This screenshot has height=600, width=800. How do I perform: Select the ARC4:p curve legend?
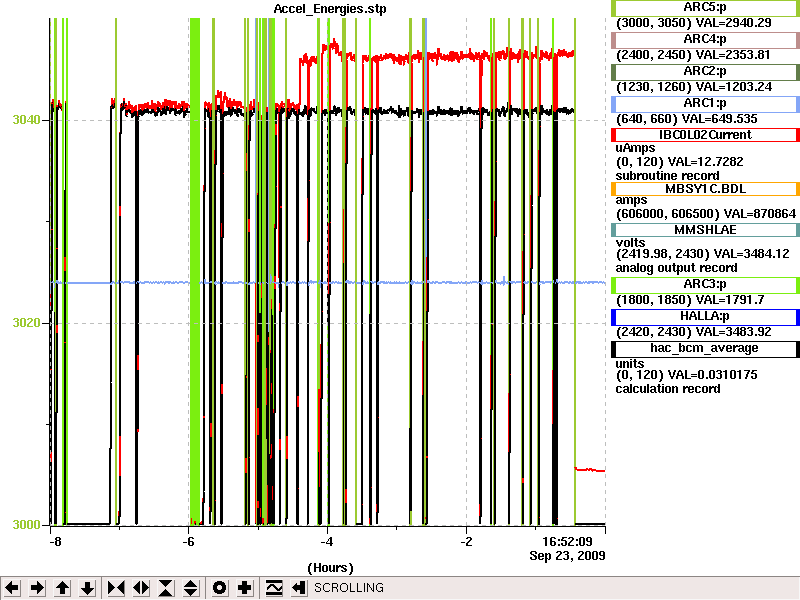coord(705,39)
